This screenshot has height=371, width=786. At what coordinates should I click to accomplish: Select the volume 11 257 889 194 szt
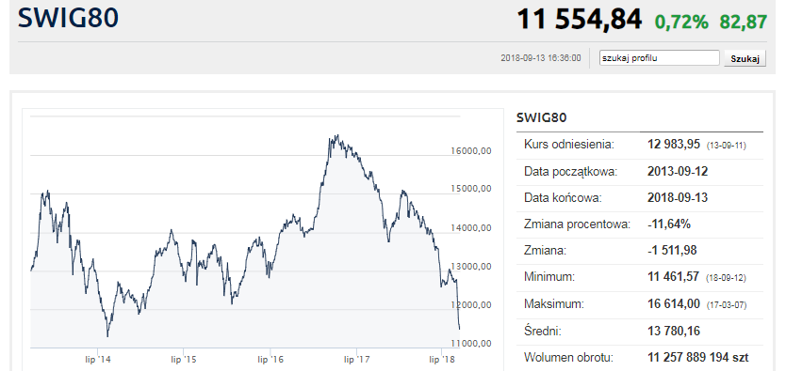[698, 358]
